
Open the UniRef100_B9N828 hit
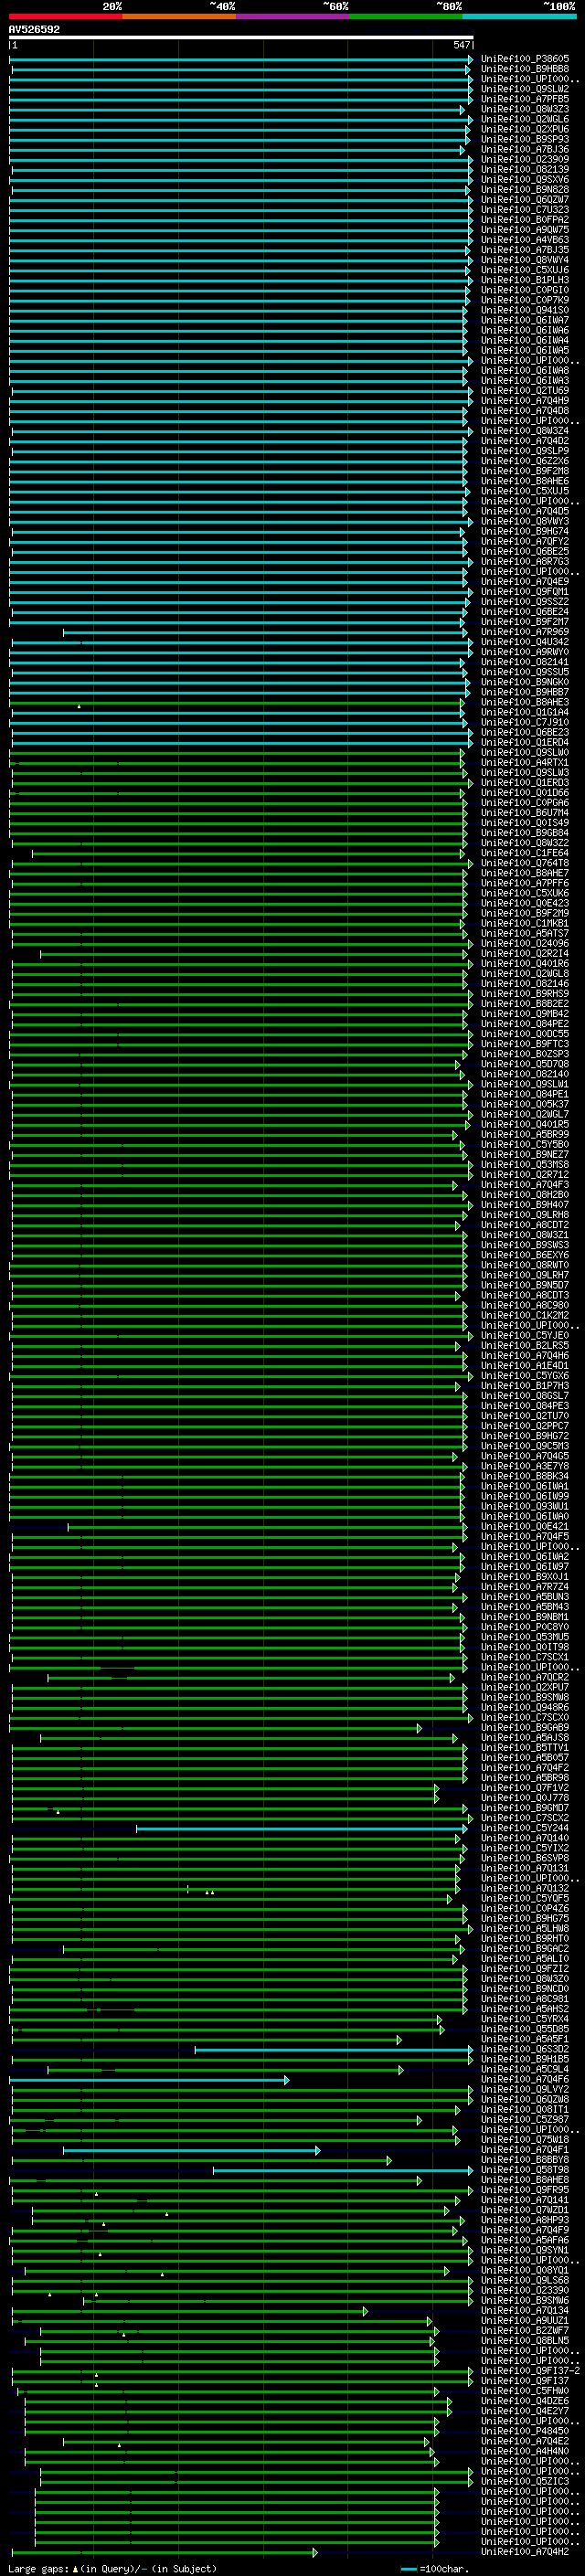tap(525, 189)
